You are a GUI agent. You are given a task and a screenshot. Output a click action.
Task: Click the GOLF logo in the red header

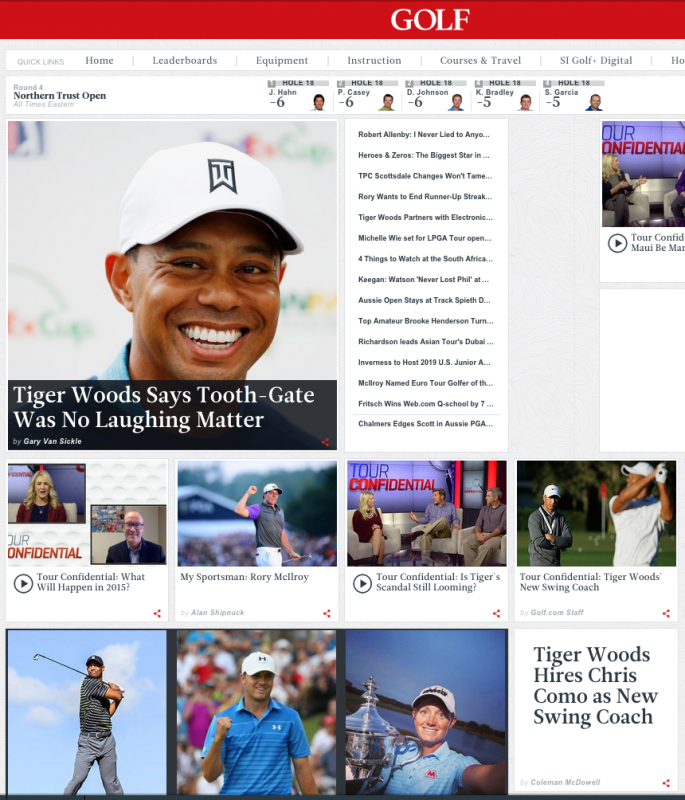[x=430, y=20]
